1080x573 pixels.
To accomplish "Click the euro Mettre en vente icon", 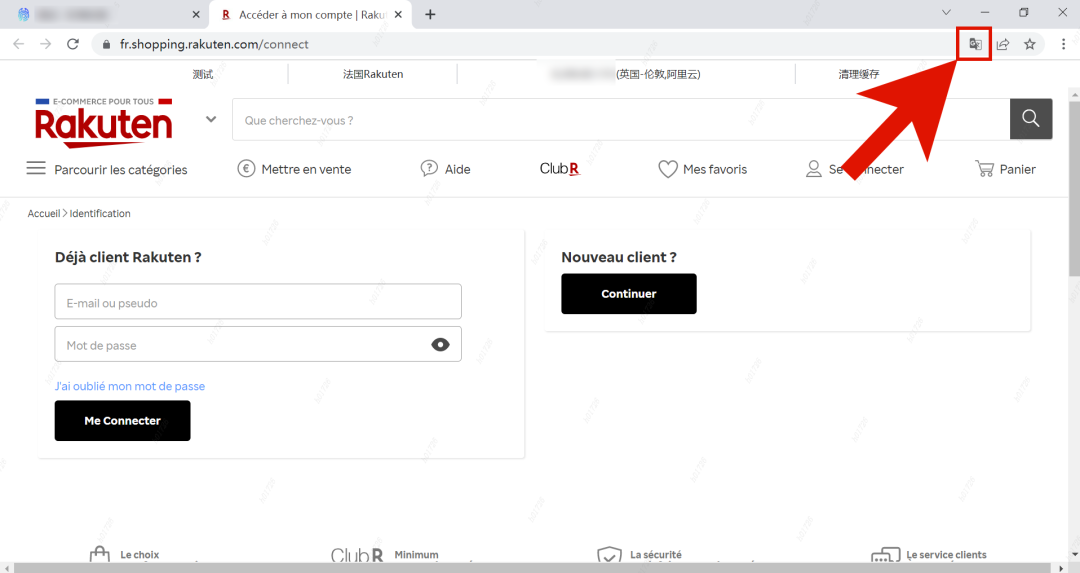I will 246,168.
